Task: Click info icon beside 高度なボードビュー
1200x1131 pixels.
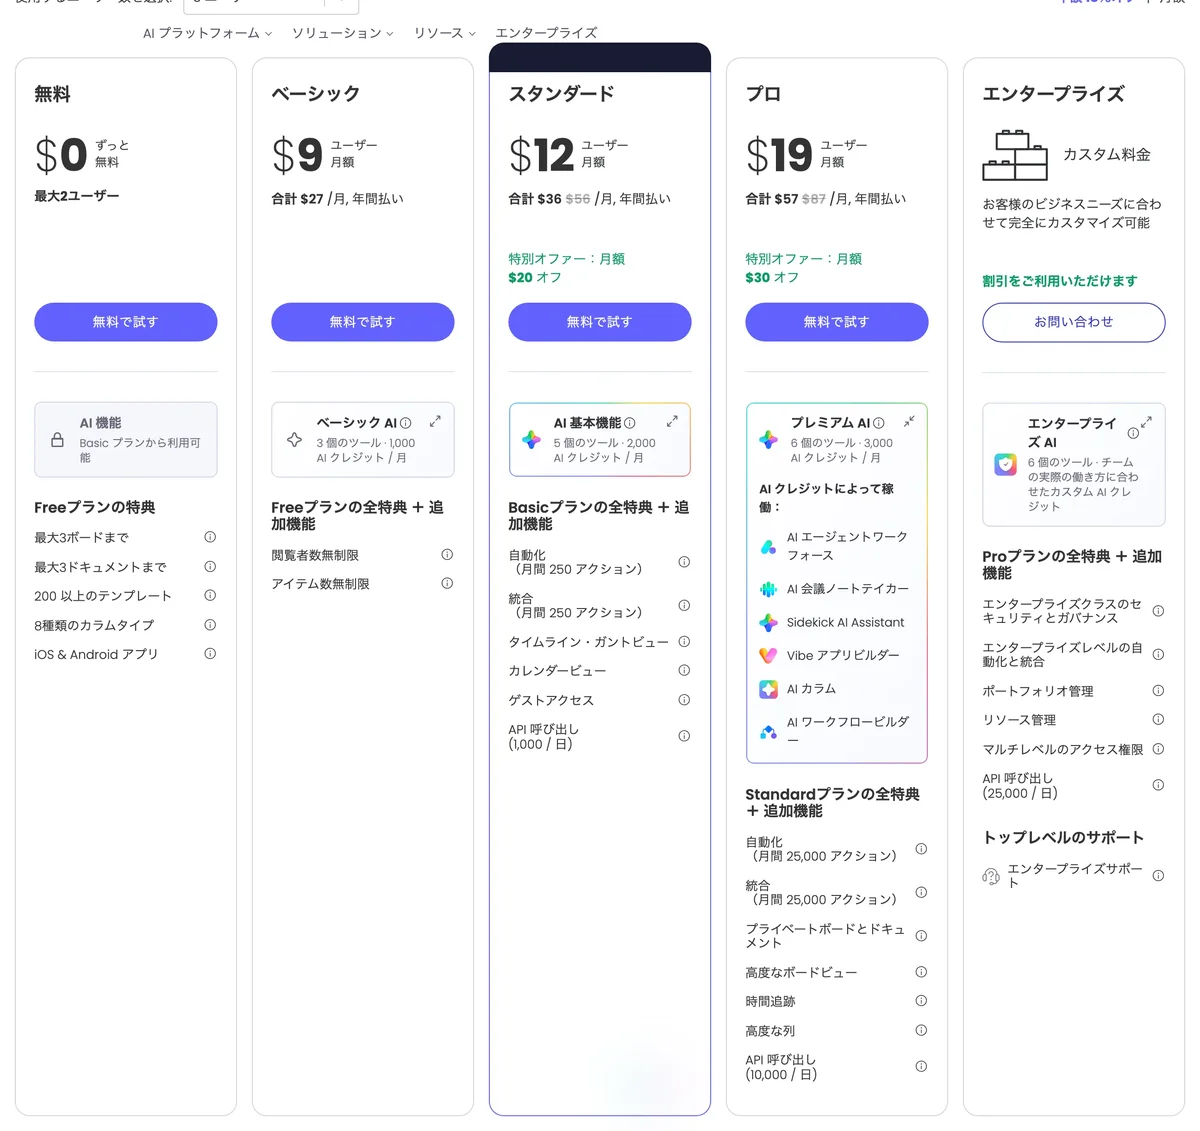Action: click(x=921, y=972)
